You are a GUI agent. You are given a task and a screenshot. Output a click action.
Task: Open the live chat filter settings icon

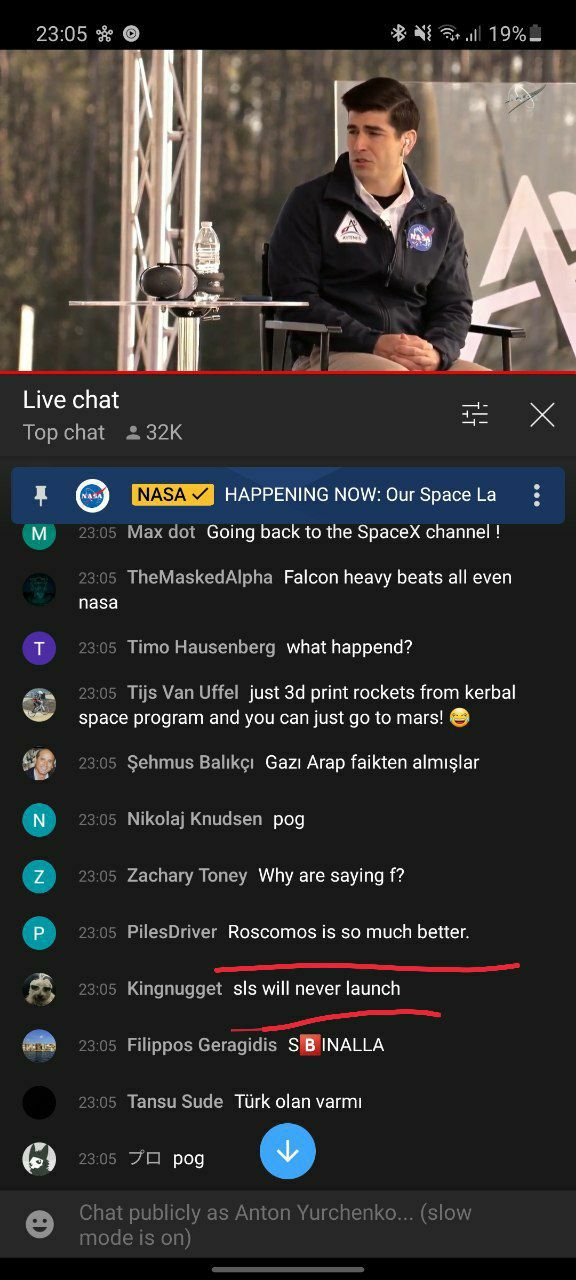point(475,414)
